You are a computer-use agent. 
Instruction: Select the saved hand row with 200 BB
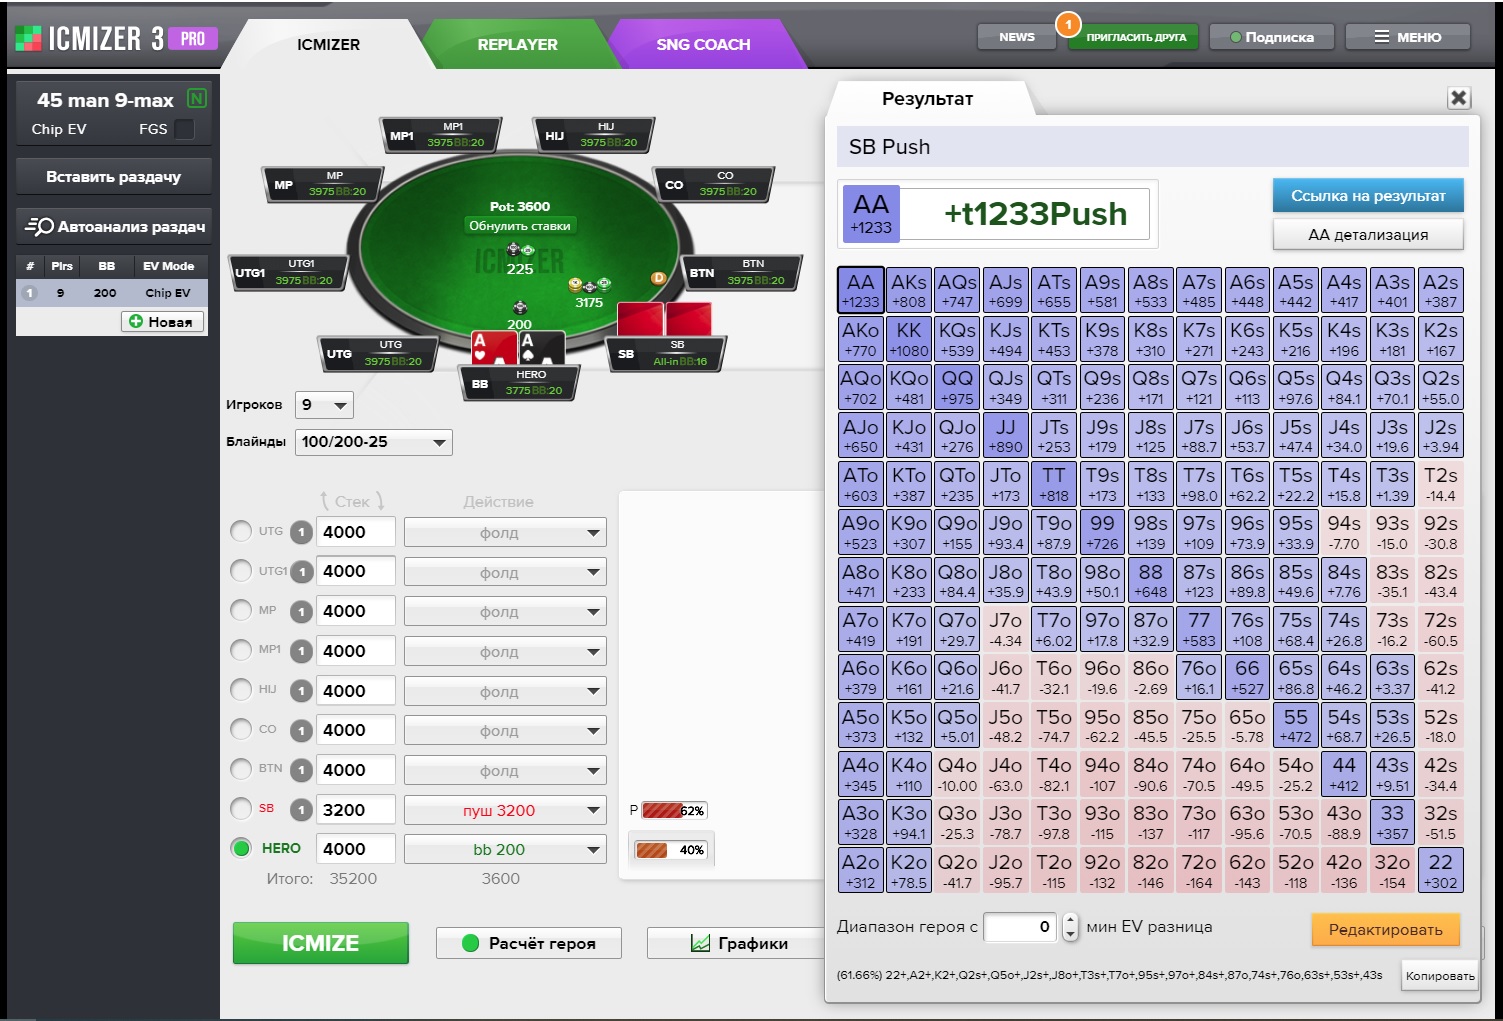pos(112,293)
